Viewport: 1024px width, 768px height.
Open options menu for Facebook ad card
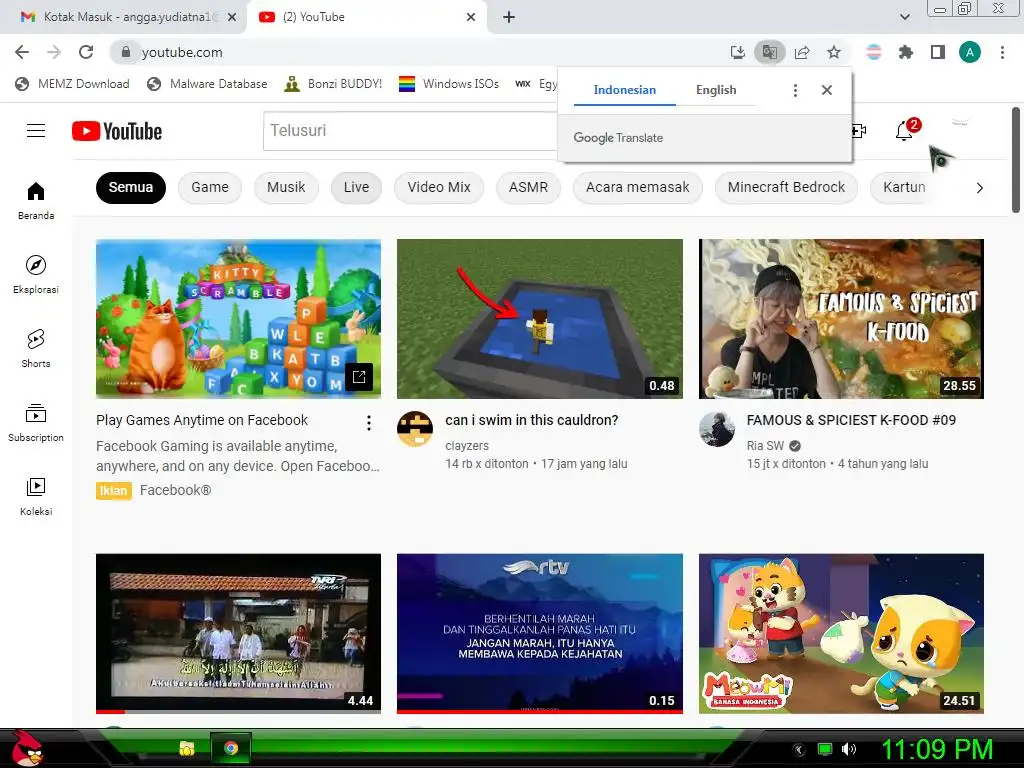(369, 423)
